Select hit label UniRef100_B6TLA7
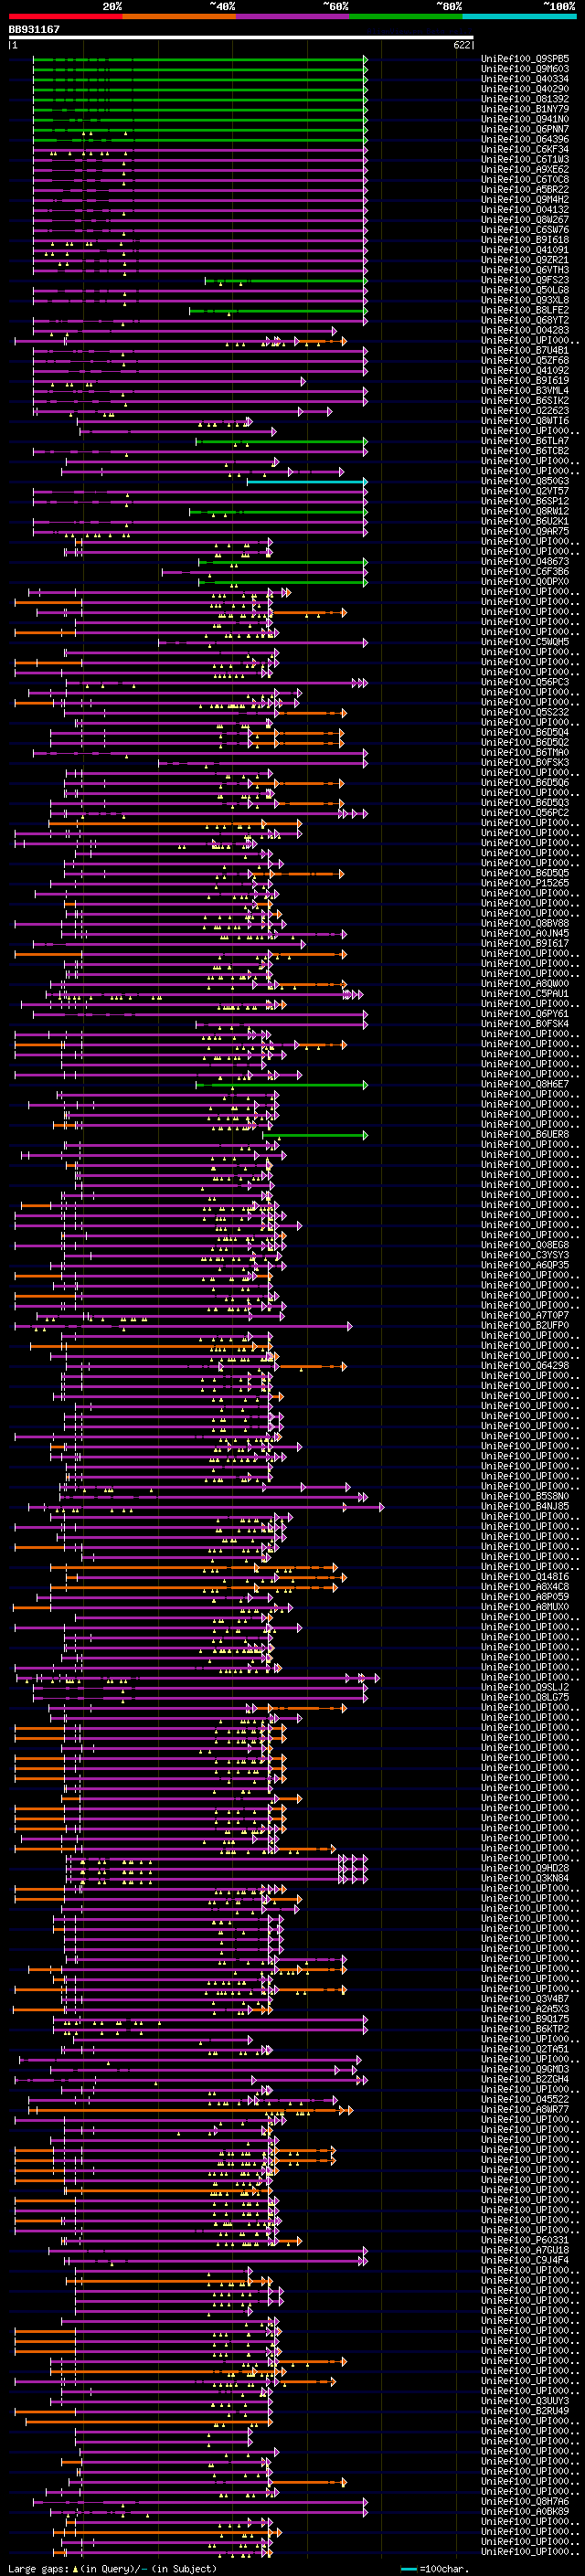585x2576 pixels. click(x=525, y=440)
